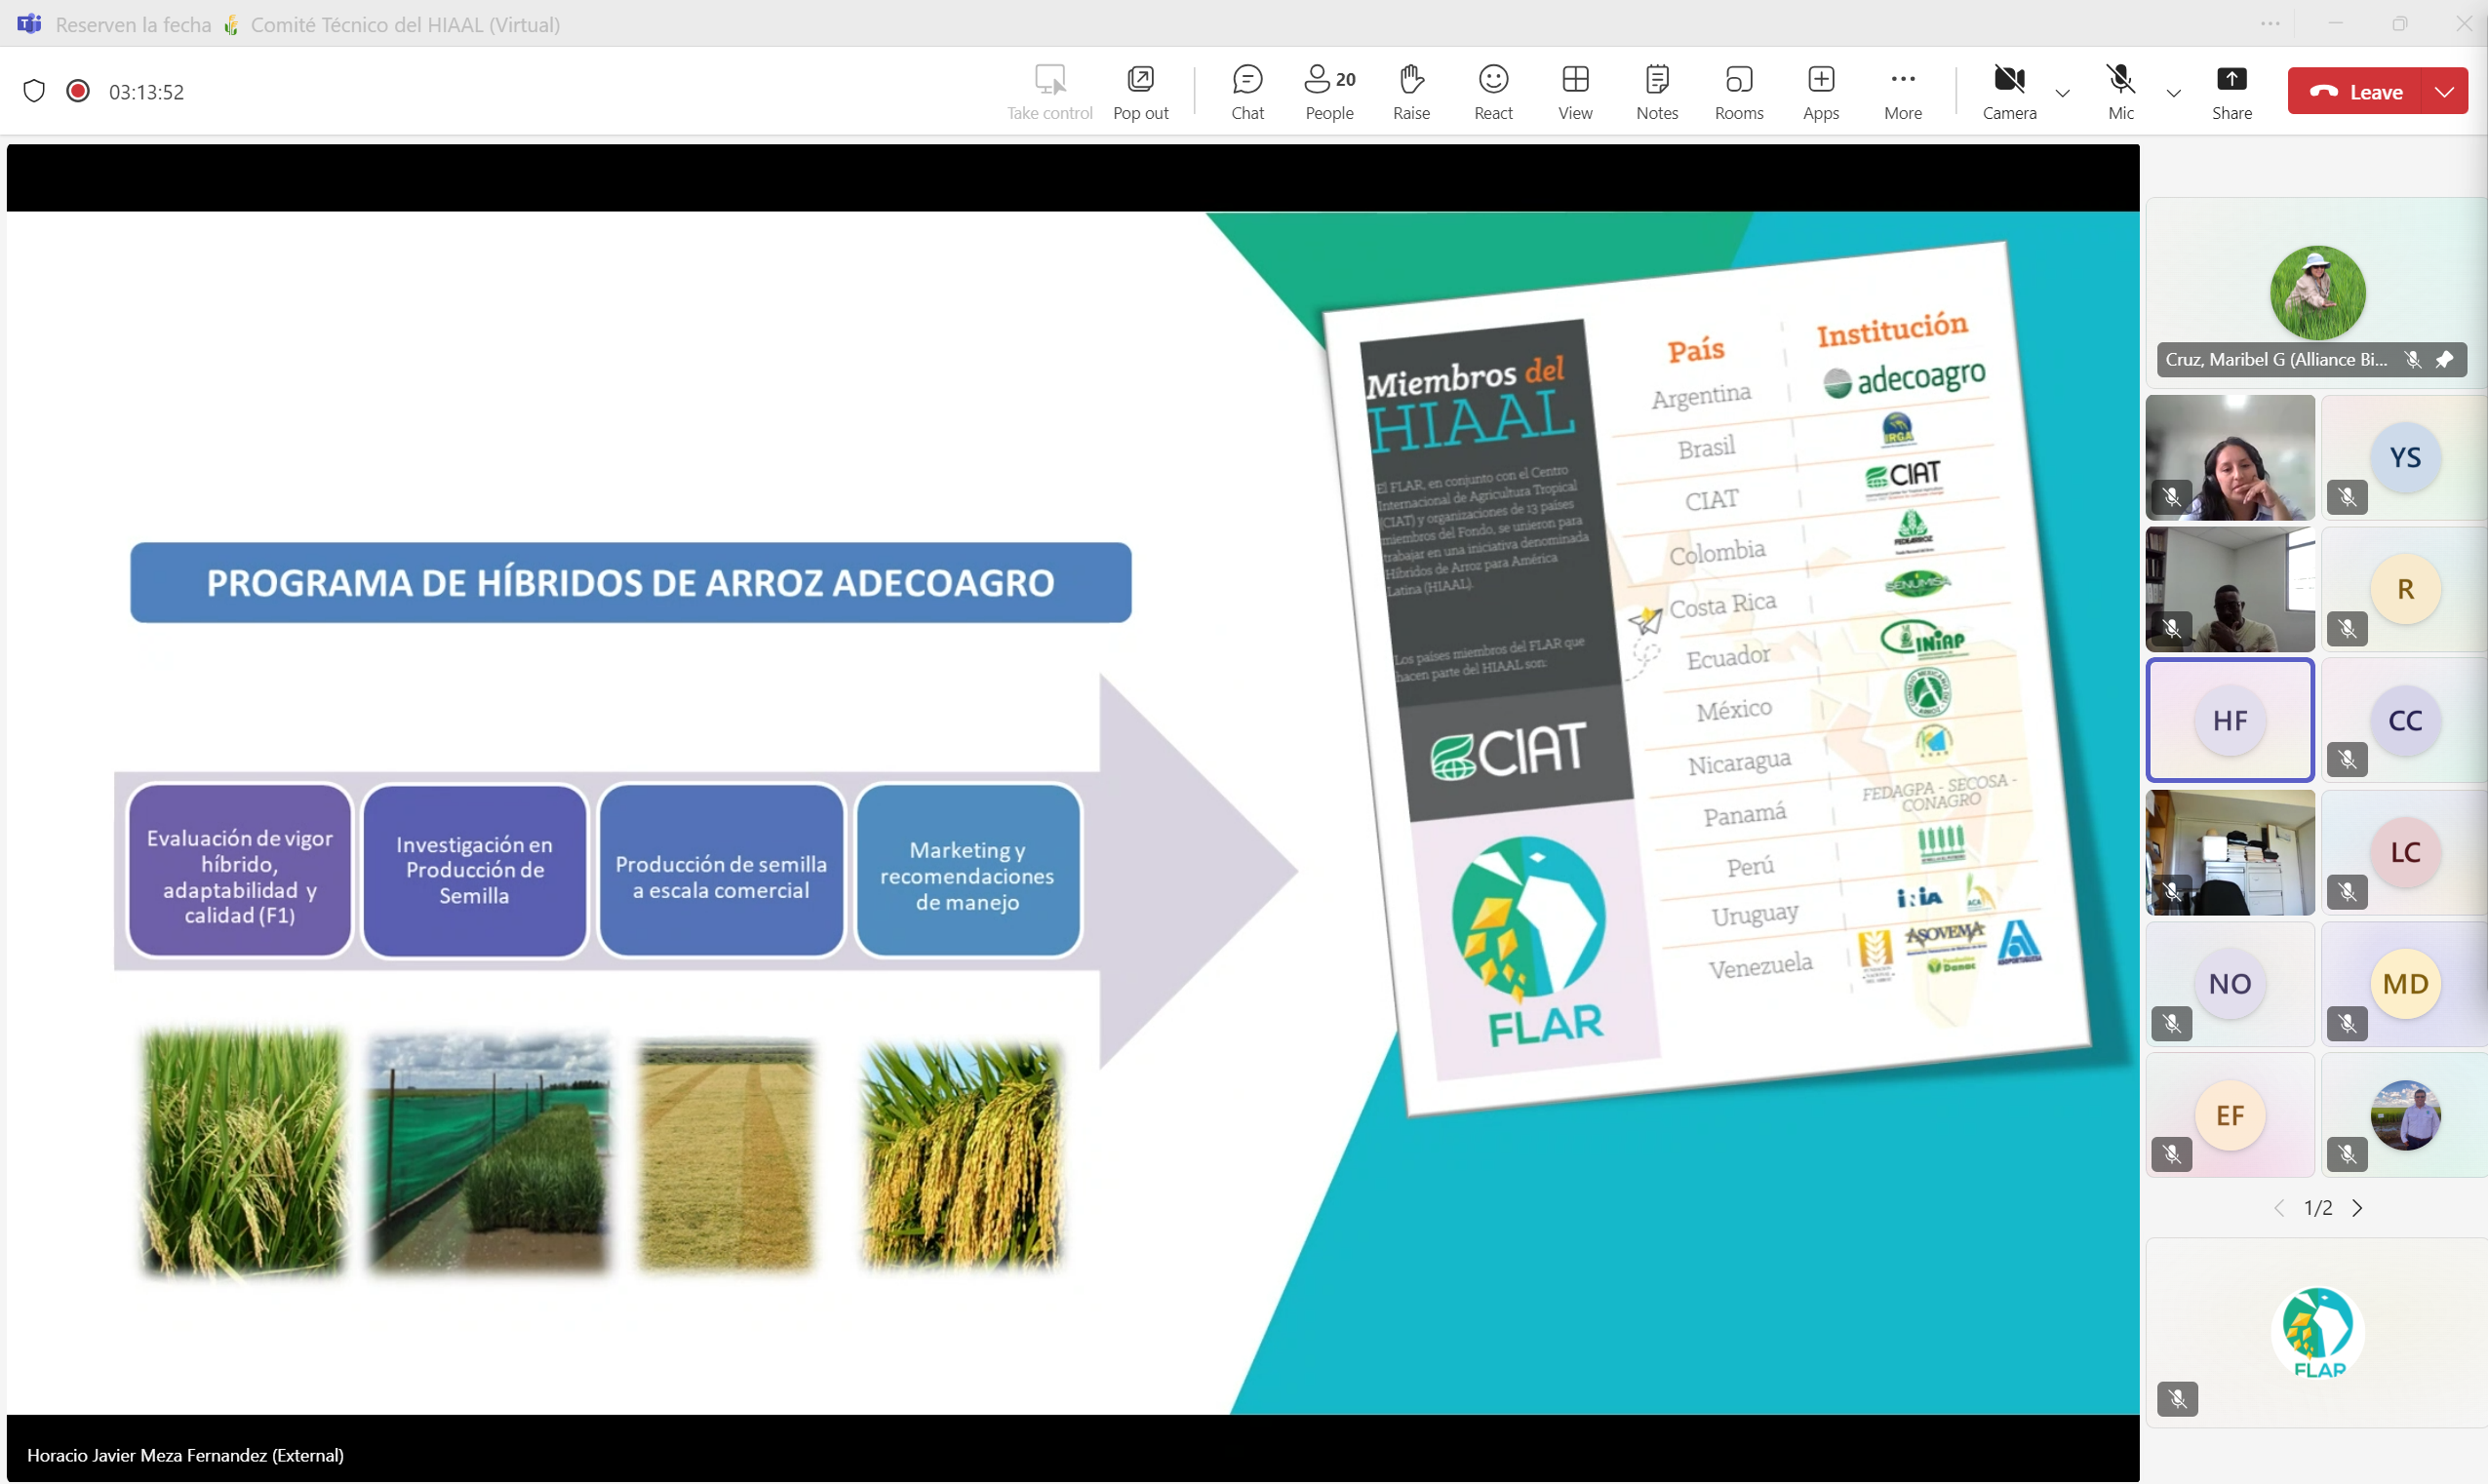Click the man in office video tile
Viewport: 2488px width, 1484px height.
point(2230,589)
